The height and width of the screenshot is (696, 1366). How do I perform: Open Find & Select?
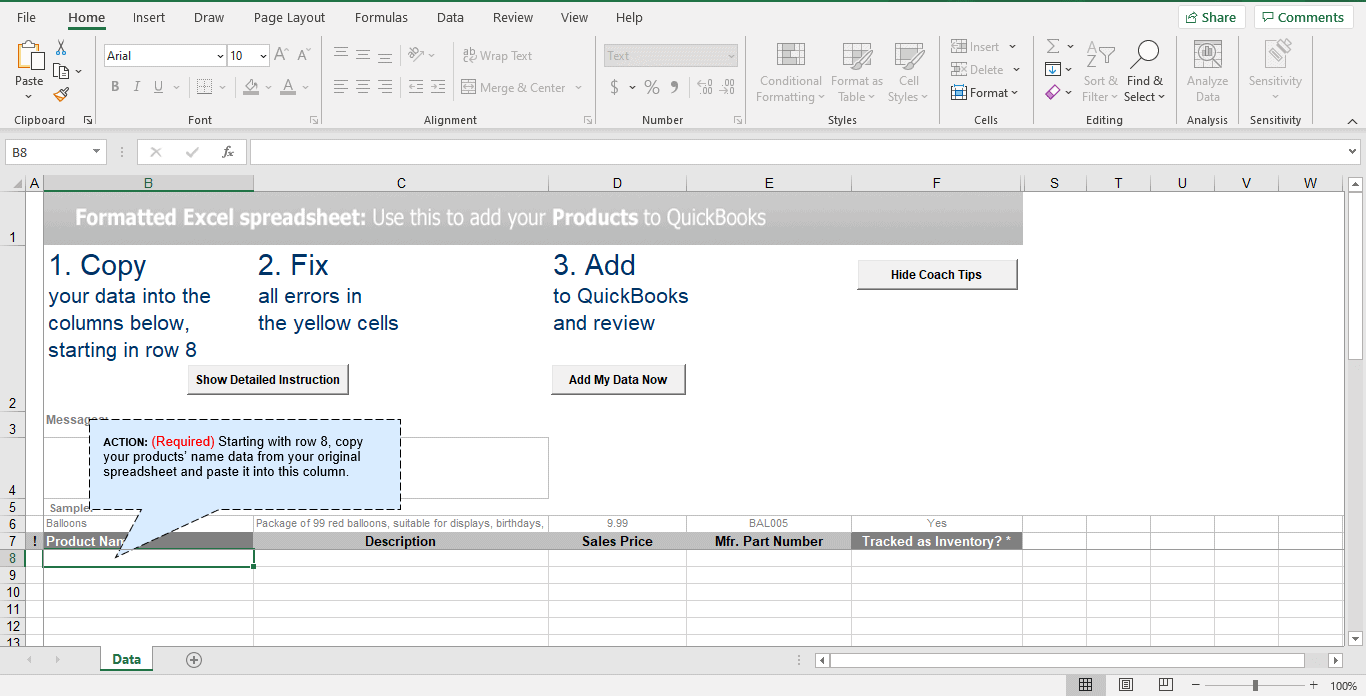(1145, 72)
